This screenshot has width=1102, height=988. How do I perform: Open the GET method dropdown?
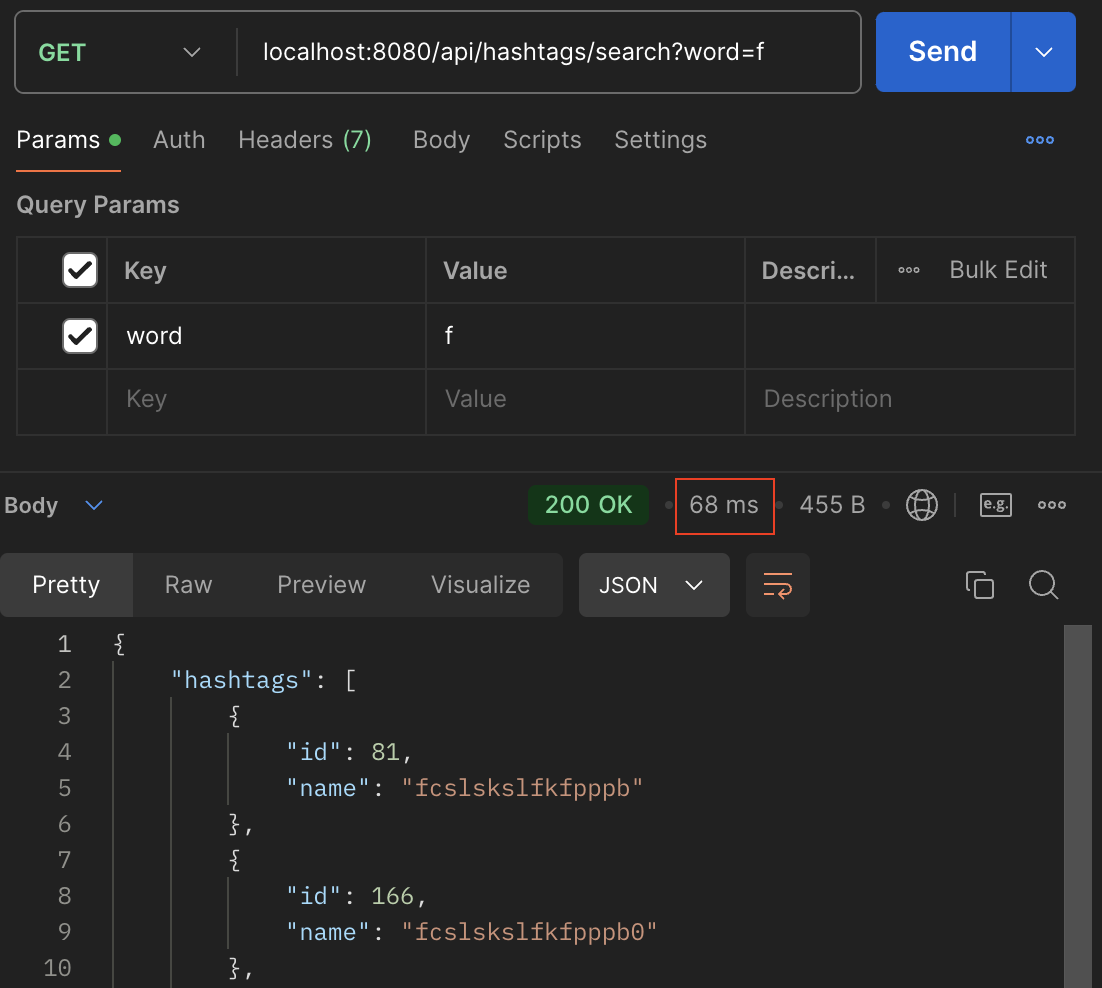pyautogui.click(x=119, y=53)
